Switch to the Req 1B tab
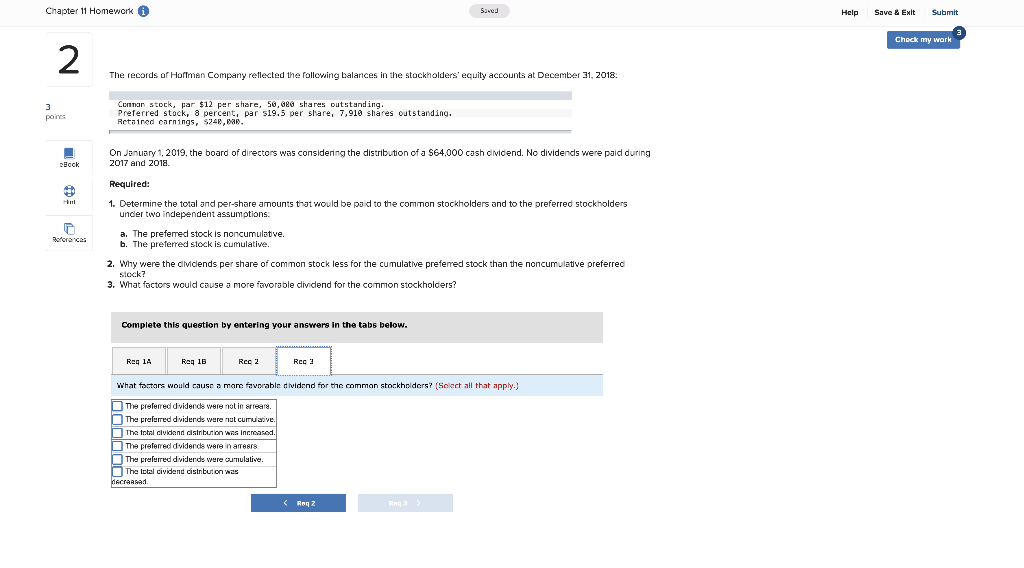The width and height of the screenshot is (1024, 568). [193, 361]
